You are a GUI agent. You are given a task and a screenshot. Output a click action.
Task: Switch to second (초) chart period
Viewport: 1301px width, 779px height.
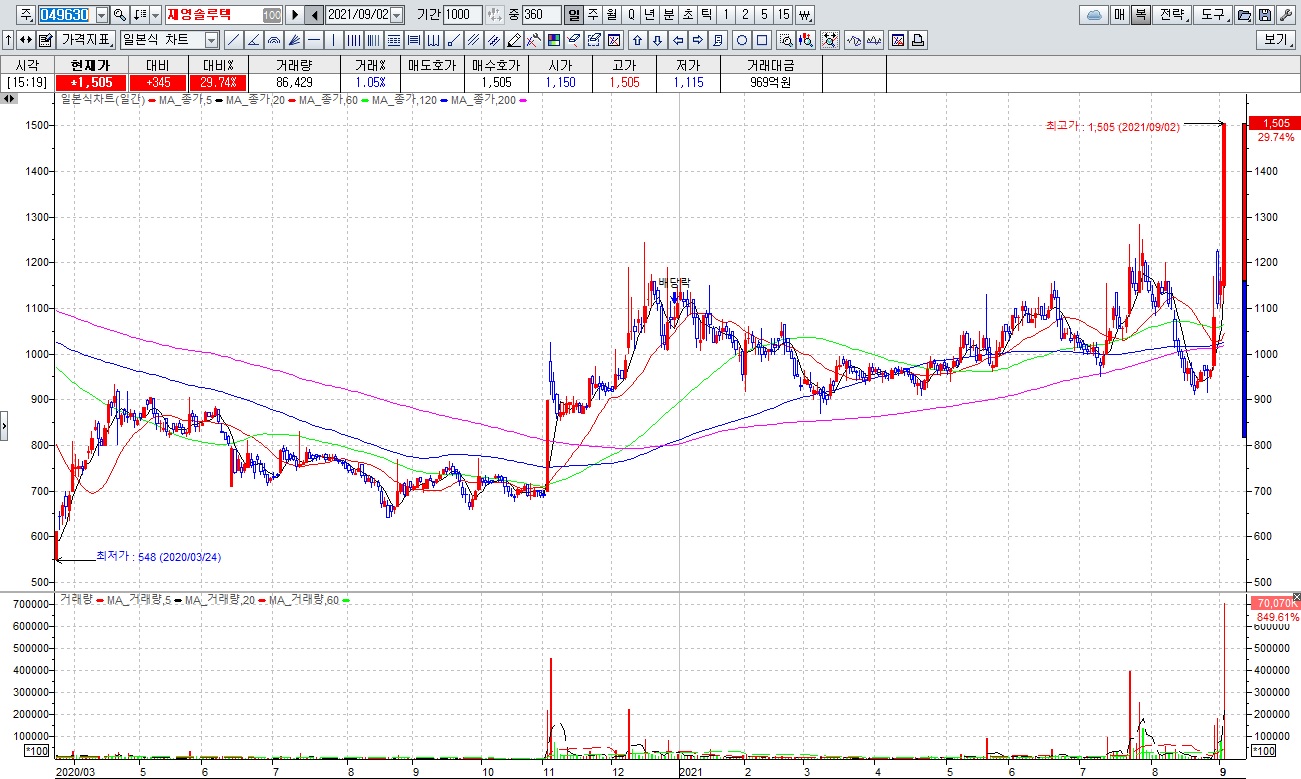tap(688, 15)
